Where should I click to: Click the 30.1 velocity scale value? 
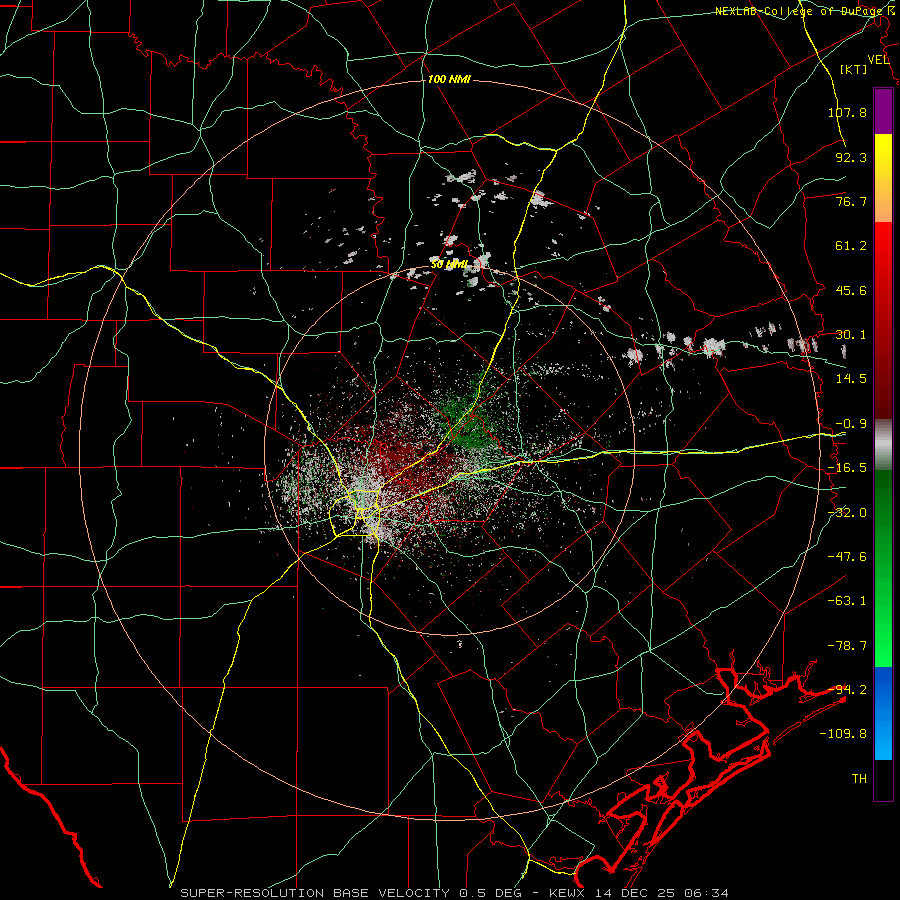851,335
